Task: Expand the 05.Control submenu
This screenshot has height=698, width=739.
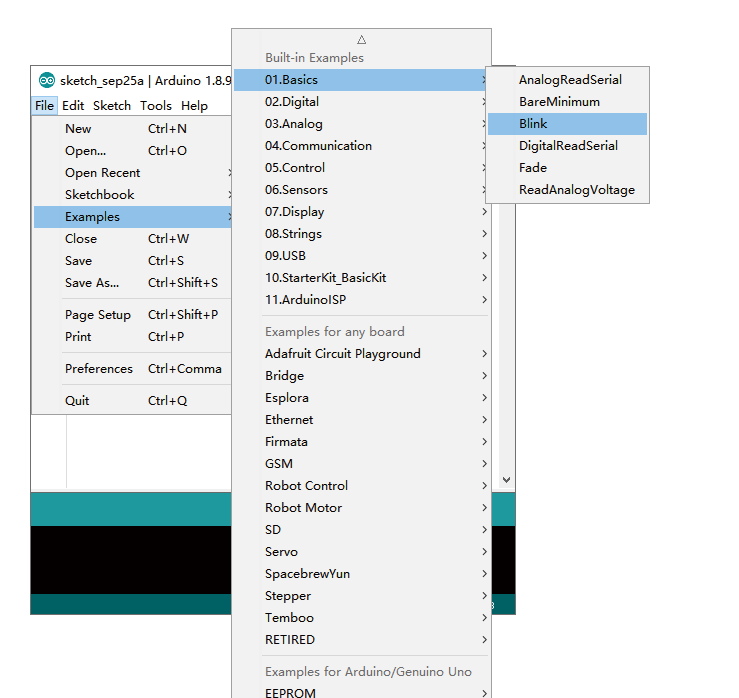Action: tap(361, 168)
